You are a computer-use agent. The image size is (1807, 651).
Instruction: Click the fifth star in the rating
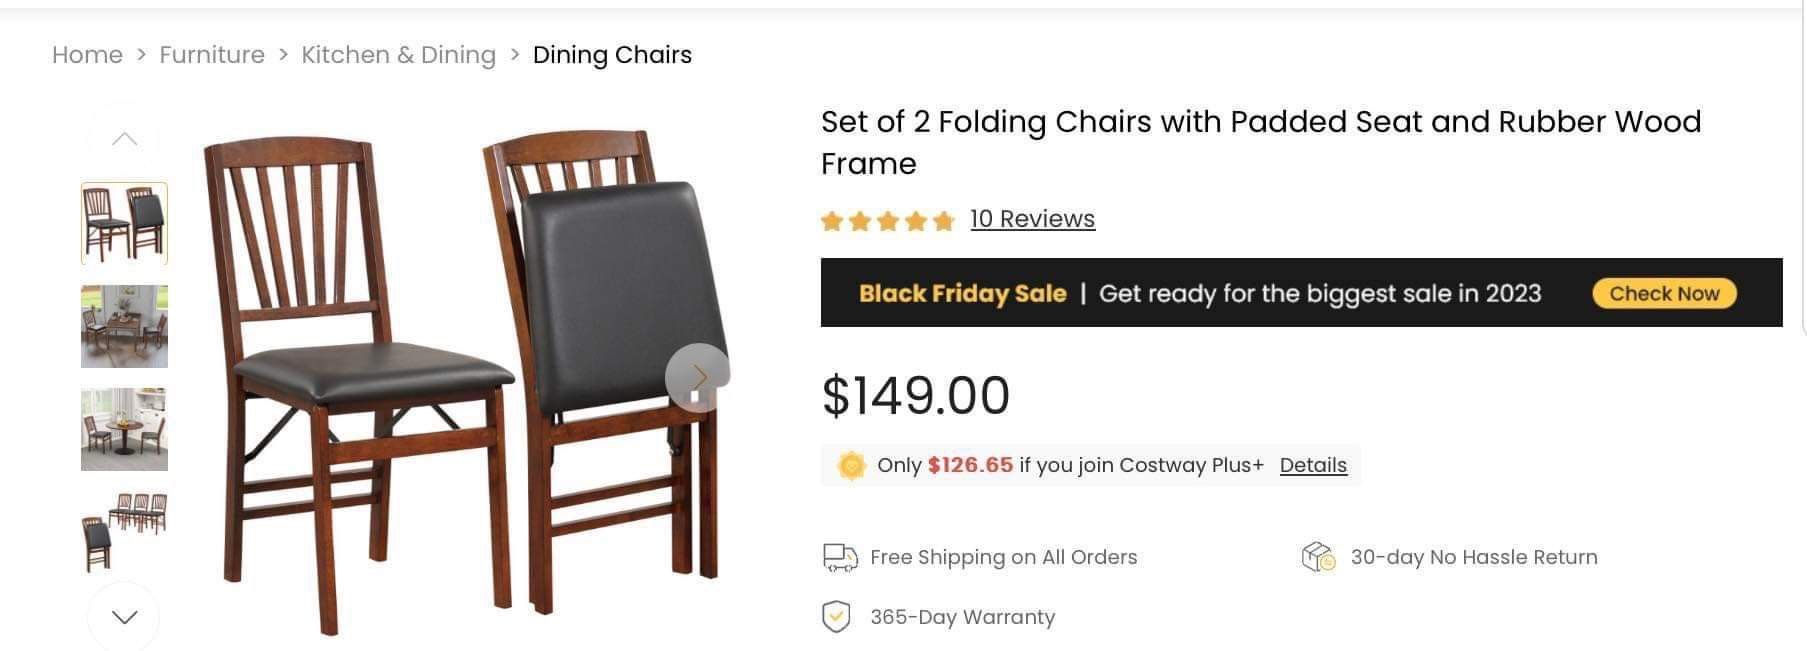tap(944, 219)
